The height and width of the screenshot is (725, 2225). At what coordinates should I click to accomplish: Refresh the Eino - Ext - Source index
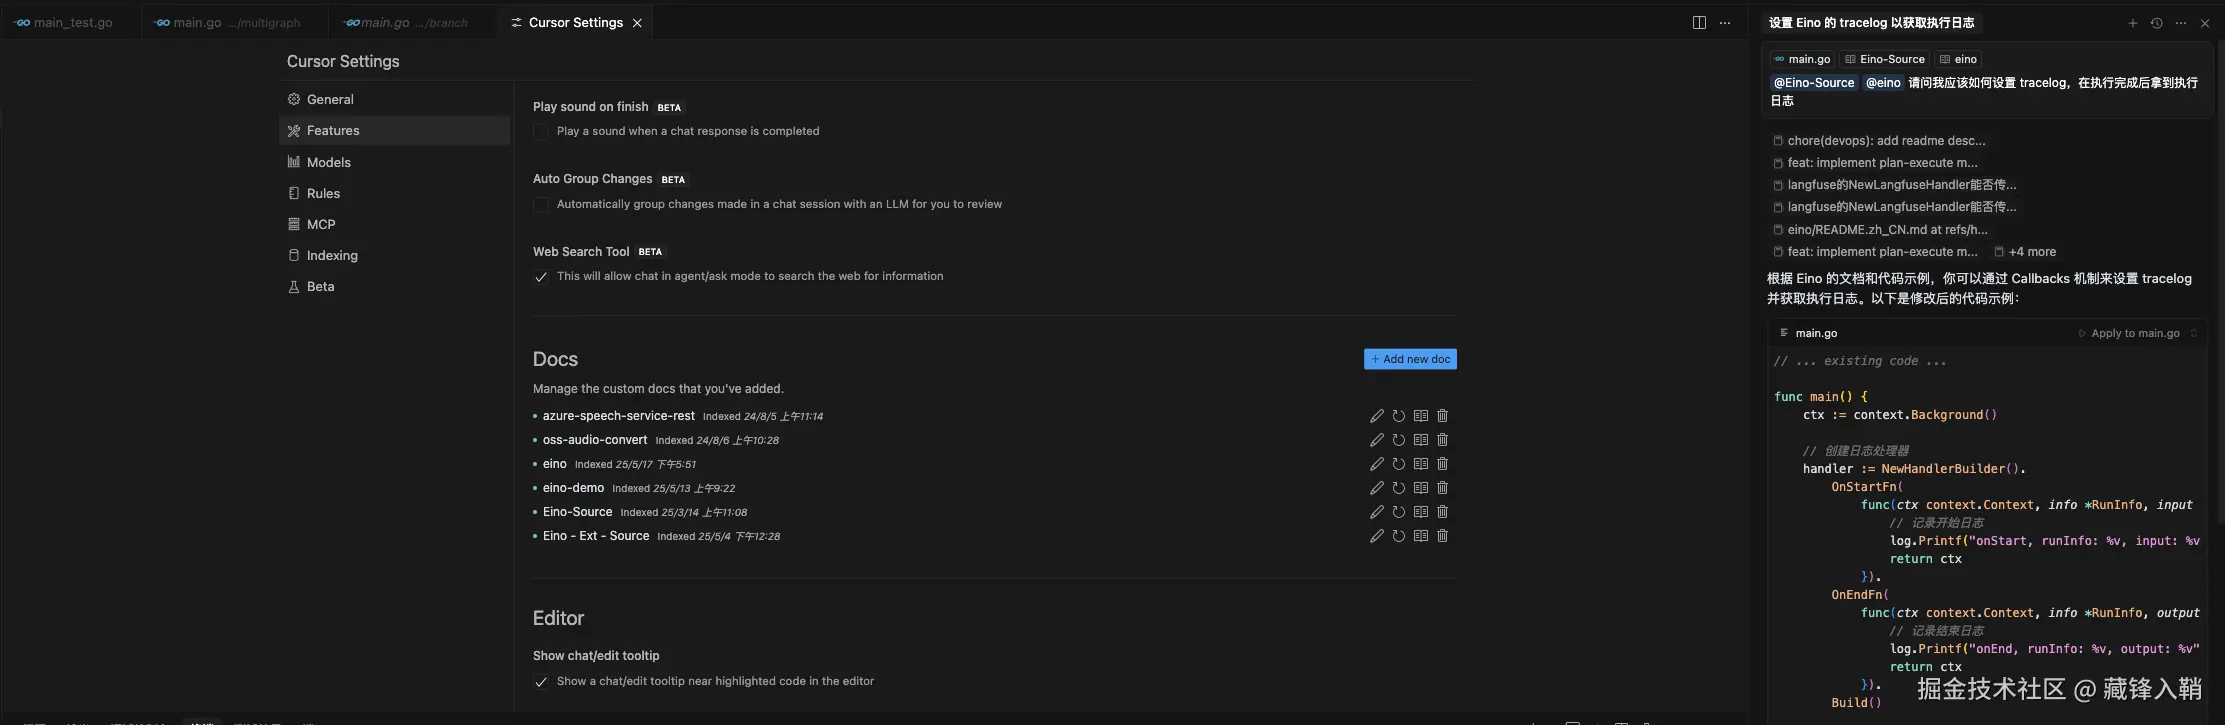click(x=1398, y=536)
